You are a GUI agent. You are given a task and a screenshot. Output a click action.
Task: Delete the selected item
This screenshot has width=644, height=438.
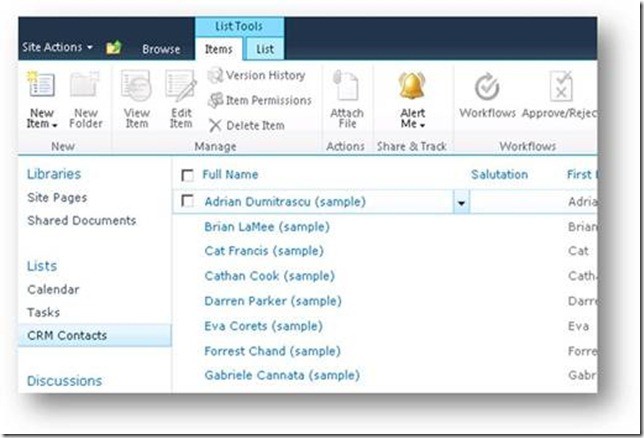click(x=250, y=125)
